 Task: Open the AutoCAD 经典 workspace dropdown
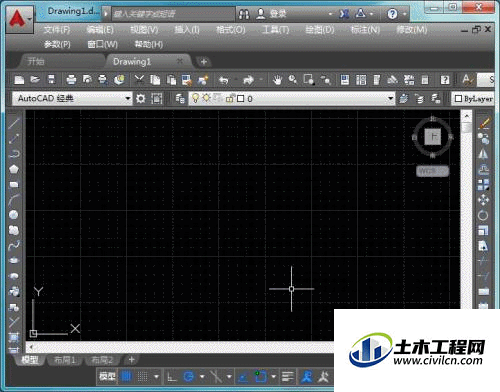[x=72, y=98]
